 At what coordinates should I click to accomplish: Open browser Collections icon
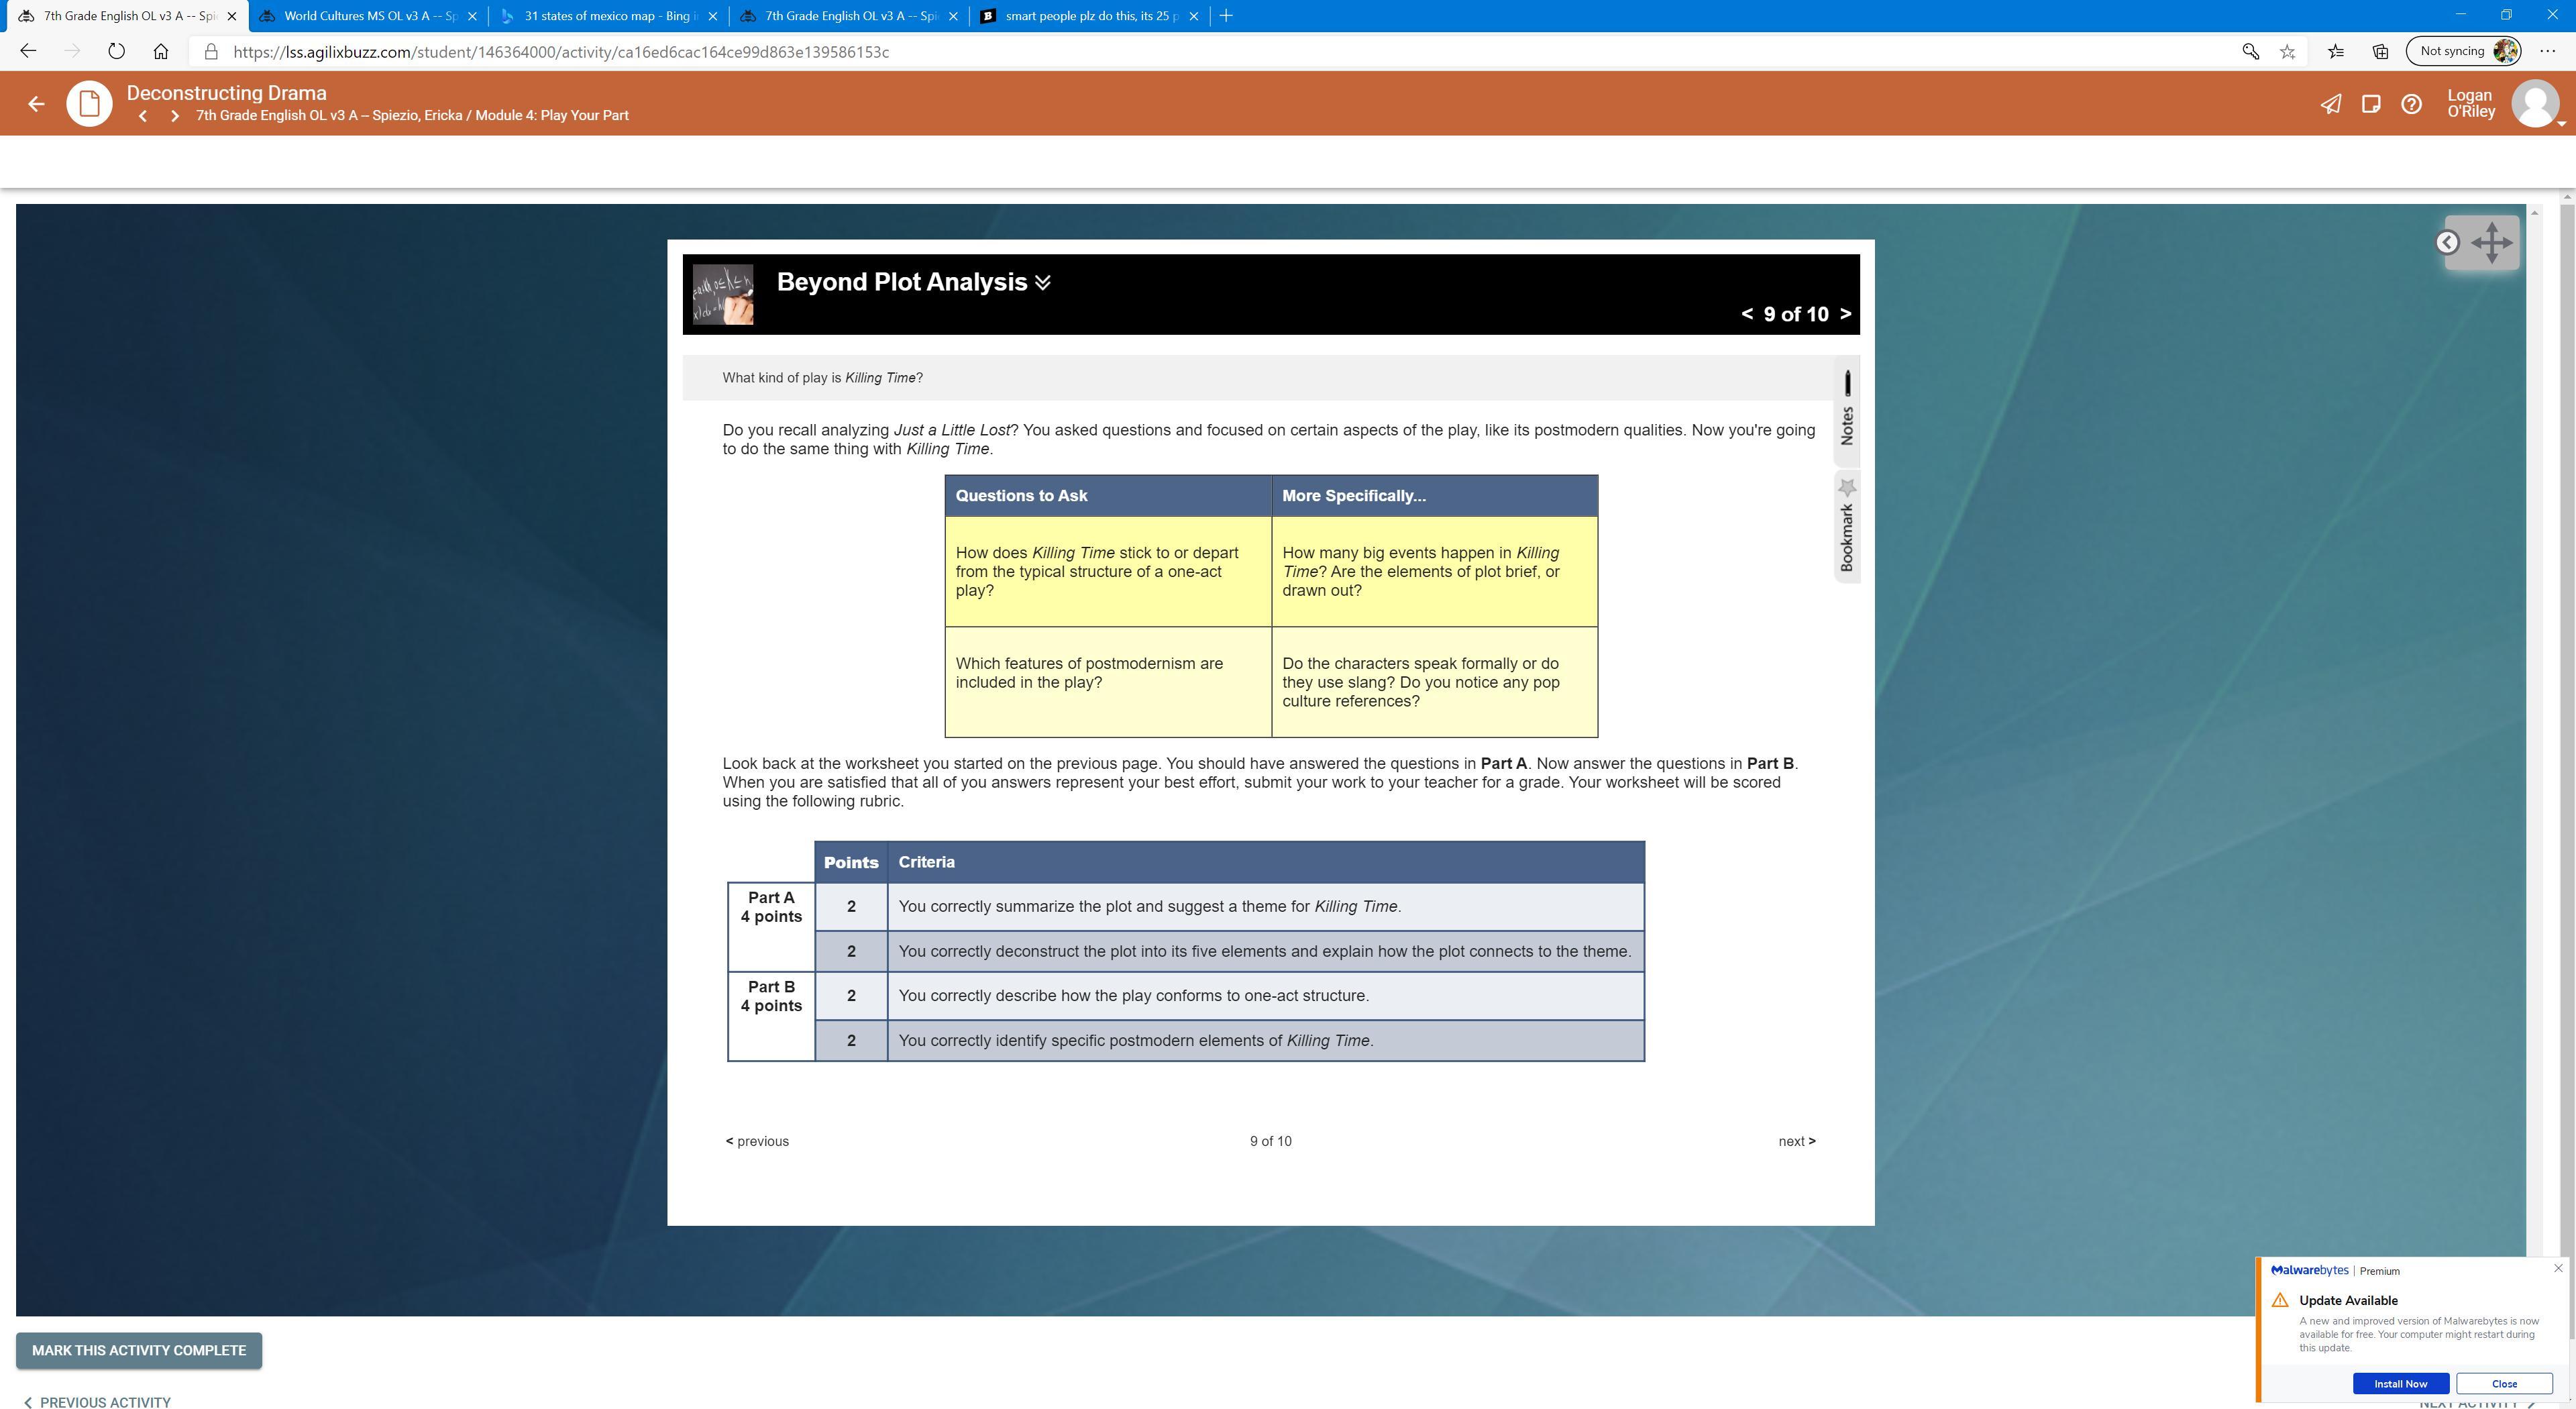click(x=2380, y=51)
